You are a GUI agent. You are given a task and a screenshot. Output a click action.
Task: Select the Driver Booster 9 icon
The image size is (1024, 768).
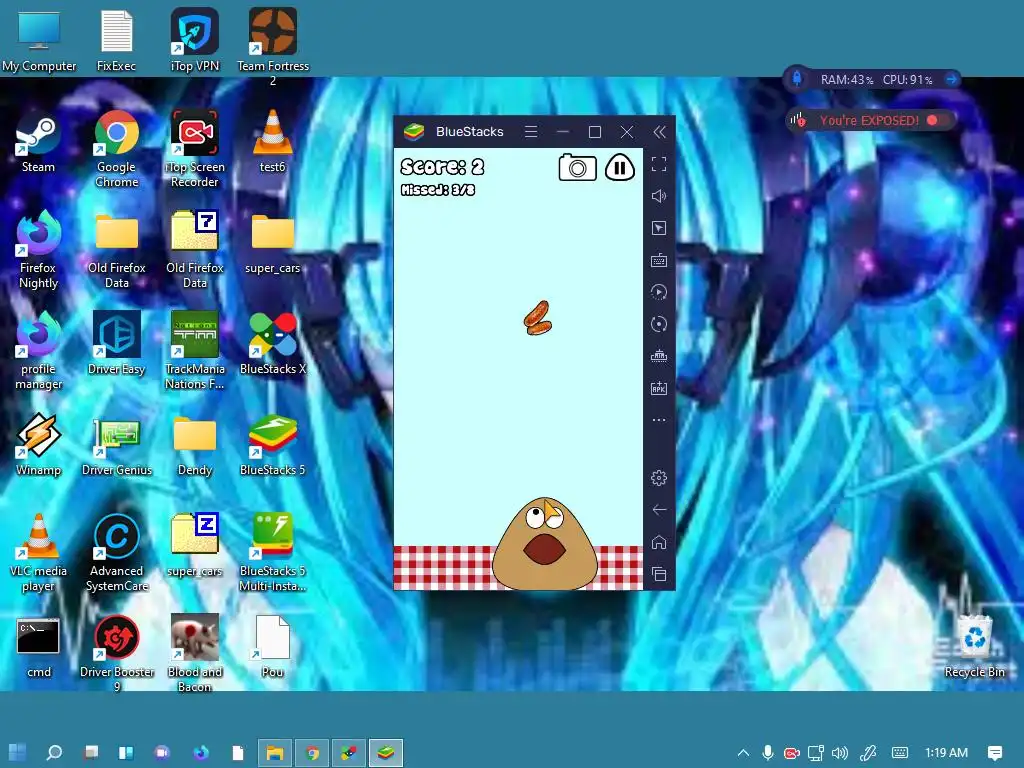tap(117, 654)
